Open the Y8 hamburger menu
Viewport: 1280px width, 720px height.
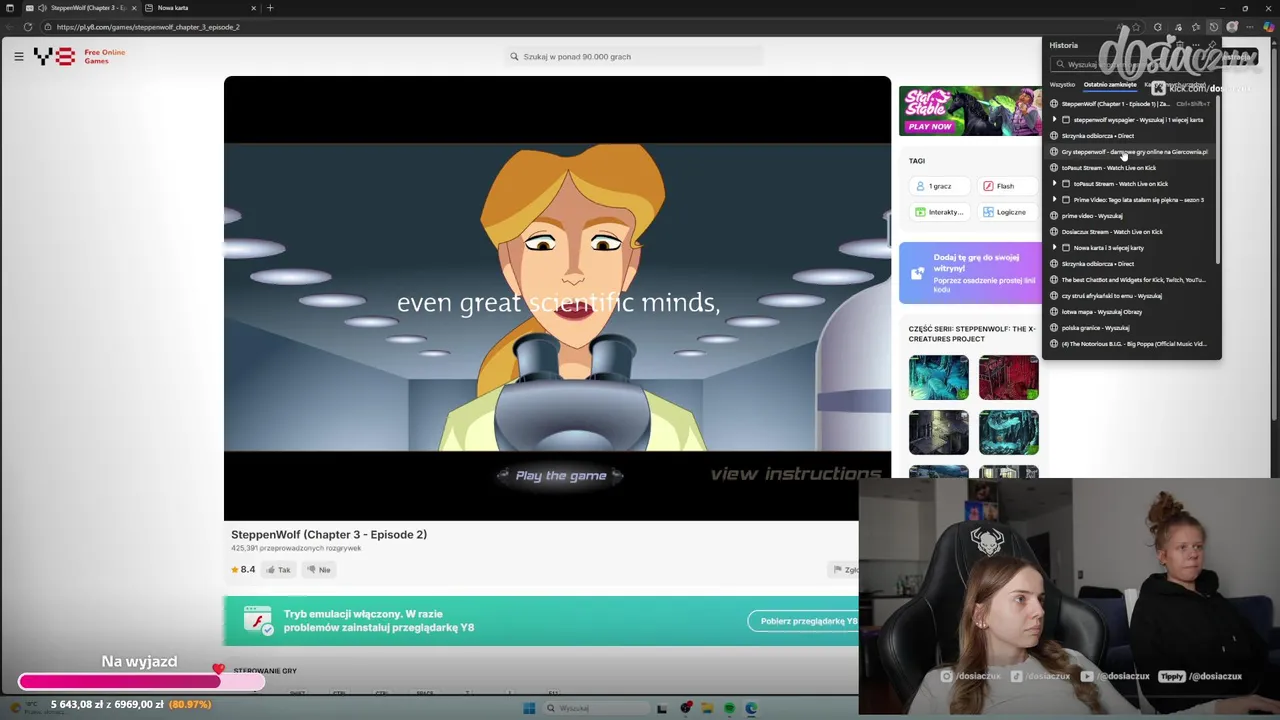point(18,56)
